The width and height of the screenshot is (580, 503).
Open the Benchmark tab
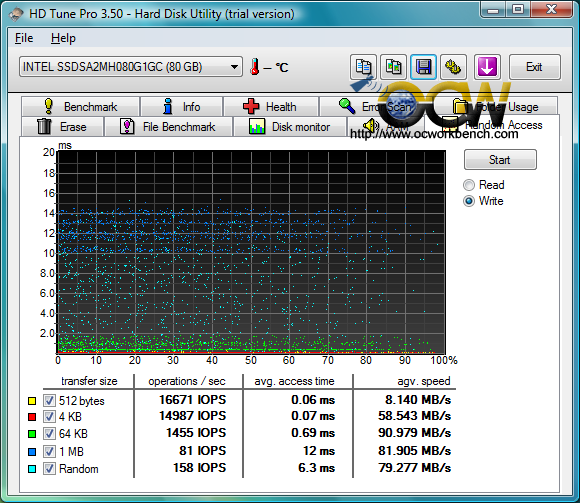[x=81, y=107]
